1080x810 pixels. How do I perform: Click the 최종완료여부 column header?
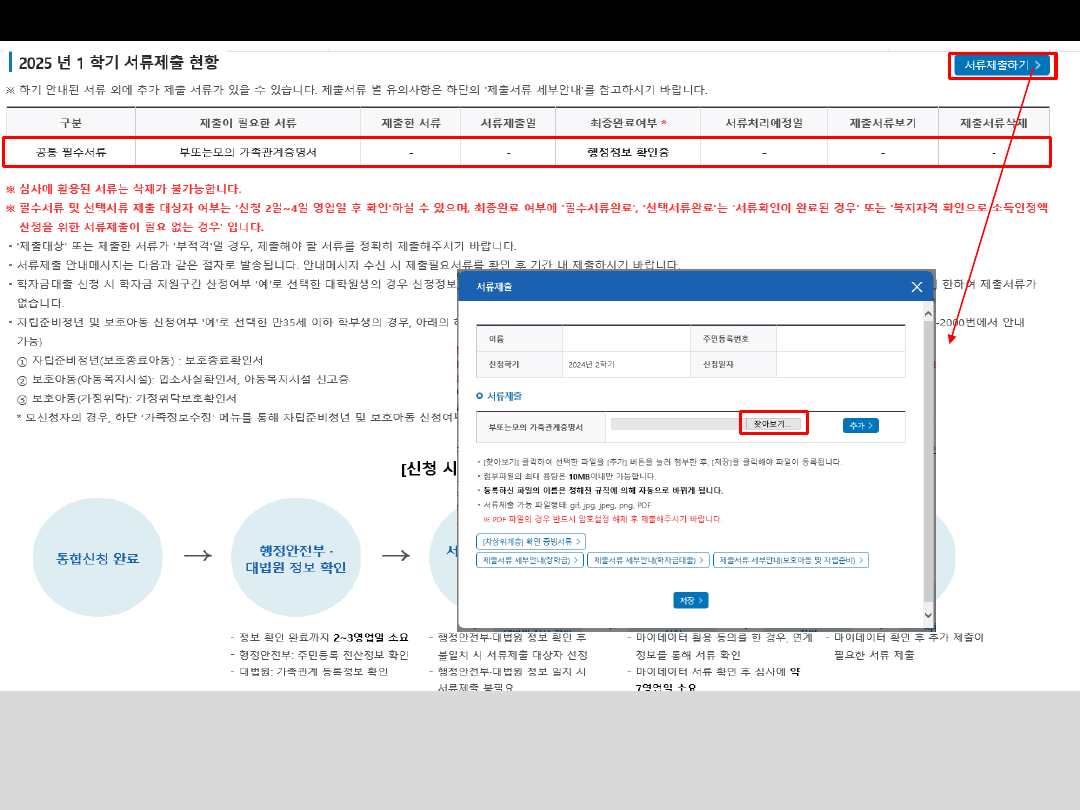[x=628, y=123]
